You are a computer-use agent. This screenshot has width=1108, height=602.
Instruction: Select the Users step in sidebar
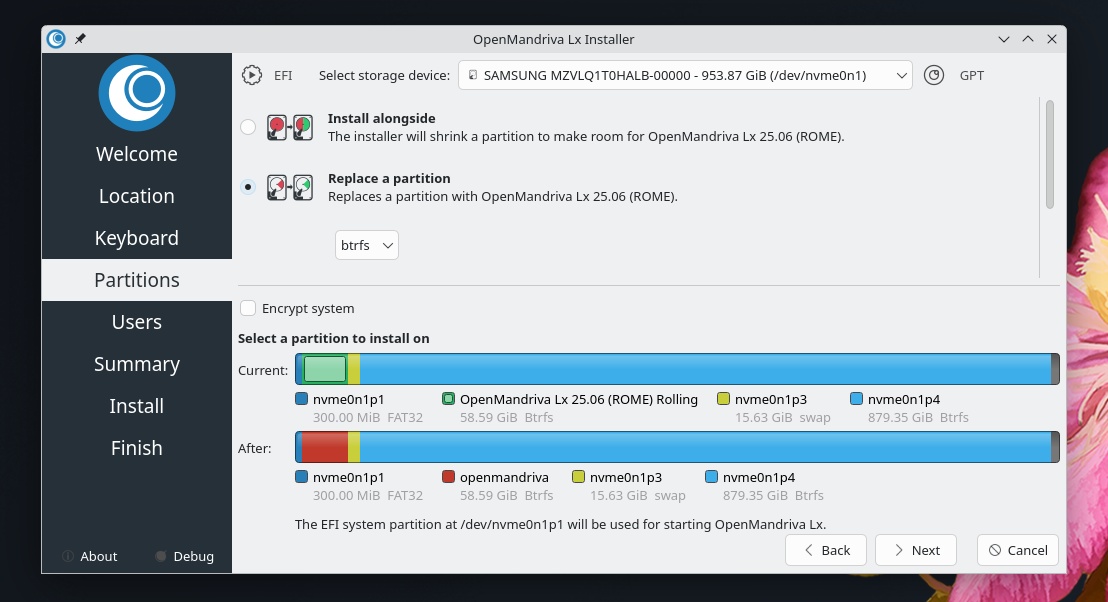coord(137,322)
